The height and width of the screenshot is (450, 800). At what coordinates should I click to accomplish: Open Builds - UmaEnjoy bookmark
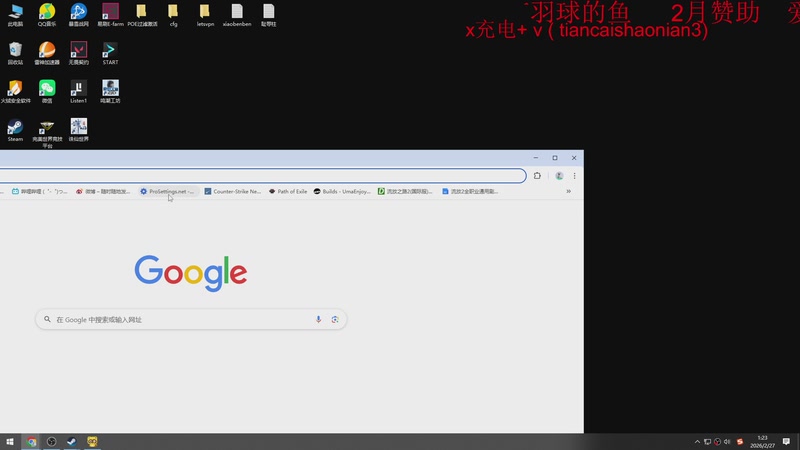(x=342, y=191)
